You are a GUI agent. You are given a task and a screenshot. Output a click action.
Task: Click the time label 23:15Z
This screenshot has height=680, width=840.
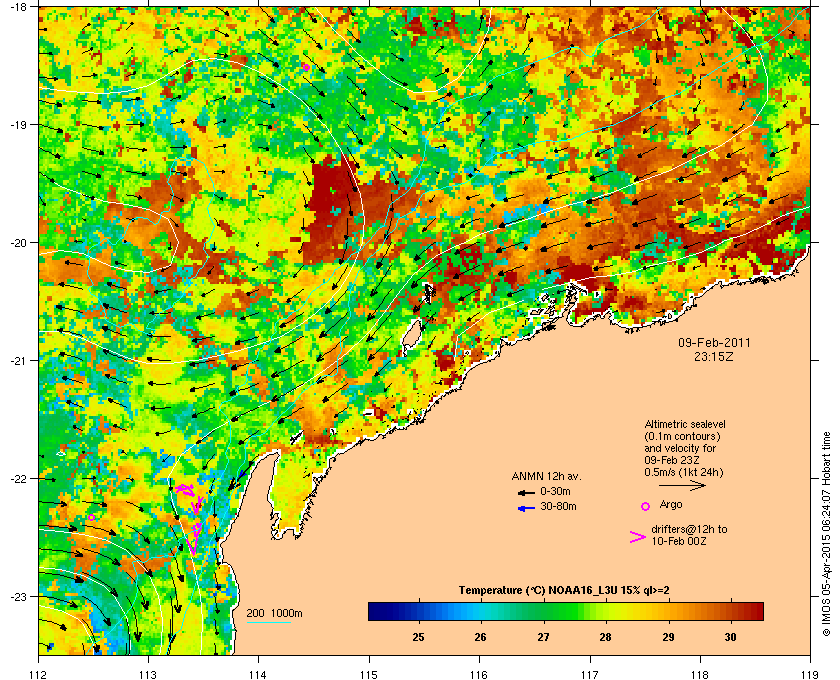[x=714, y=356]
